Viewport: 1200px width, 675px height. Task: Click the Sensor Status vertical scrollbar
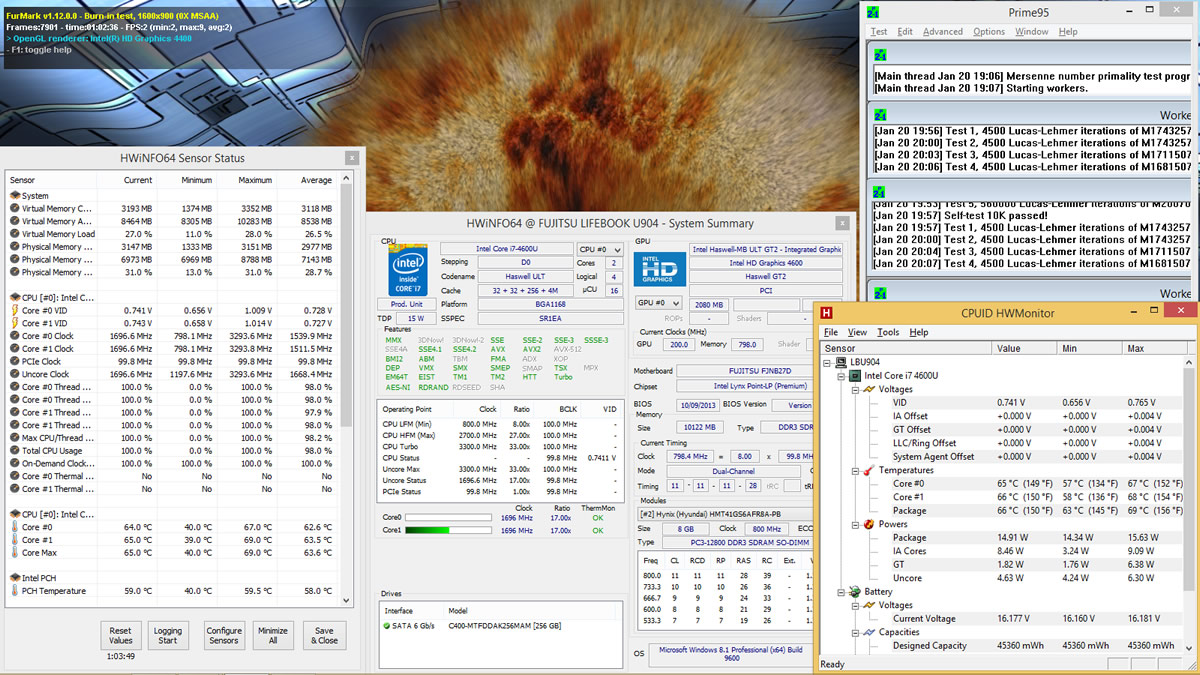click(x=346, y=388)
